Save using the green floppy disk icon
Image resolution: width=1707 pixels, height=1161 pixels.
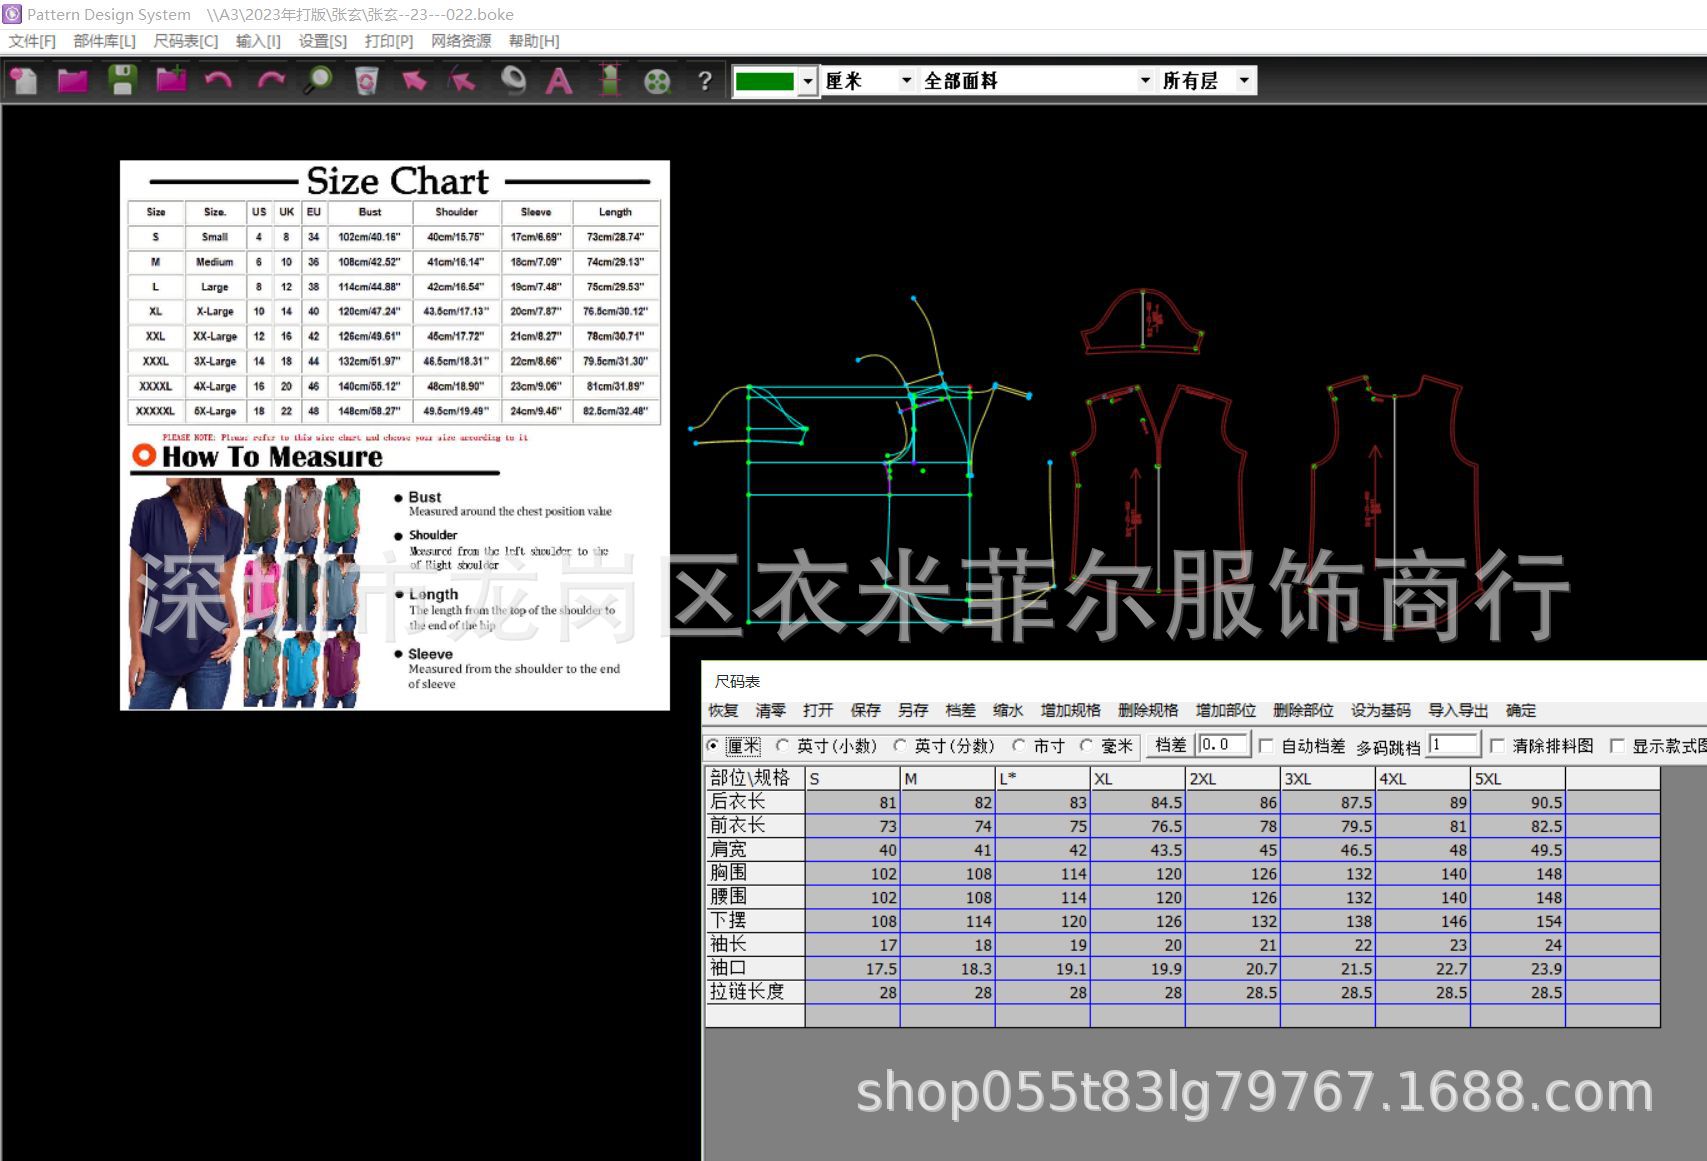(122, 80)
